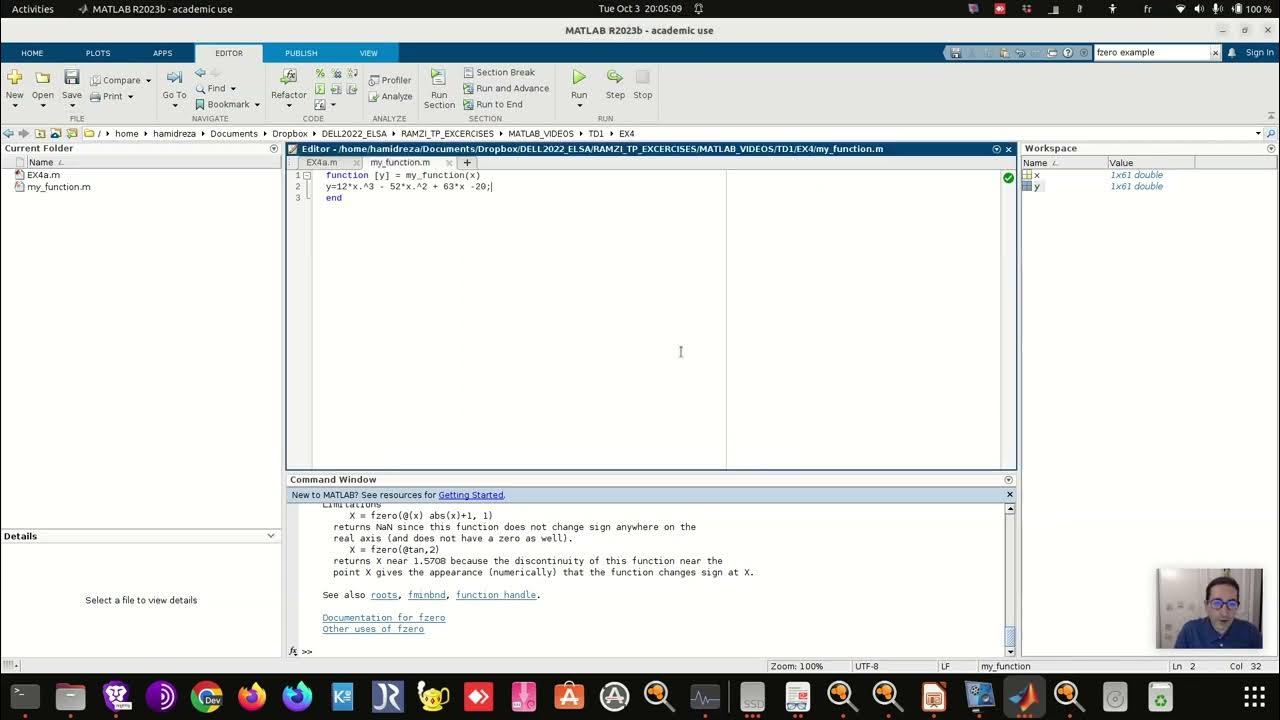The height and width of the screenshot is (720, 1280).
Task: Click the Sign In link
Action: click(1260, 52)
